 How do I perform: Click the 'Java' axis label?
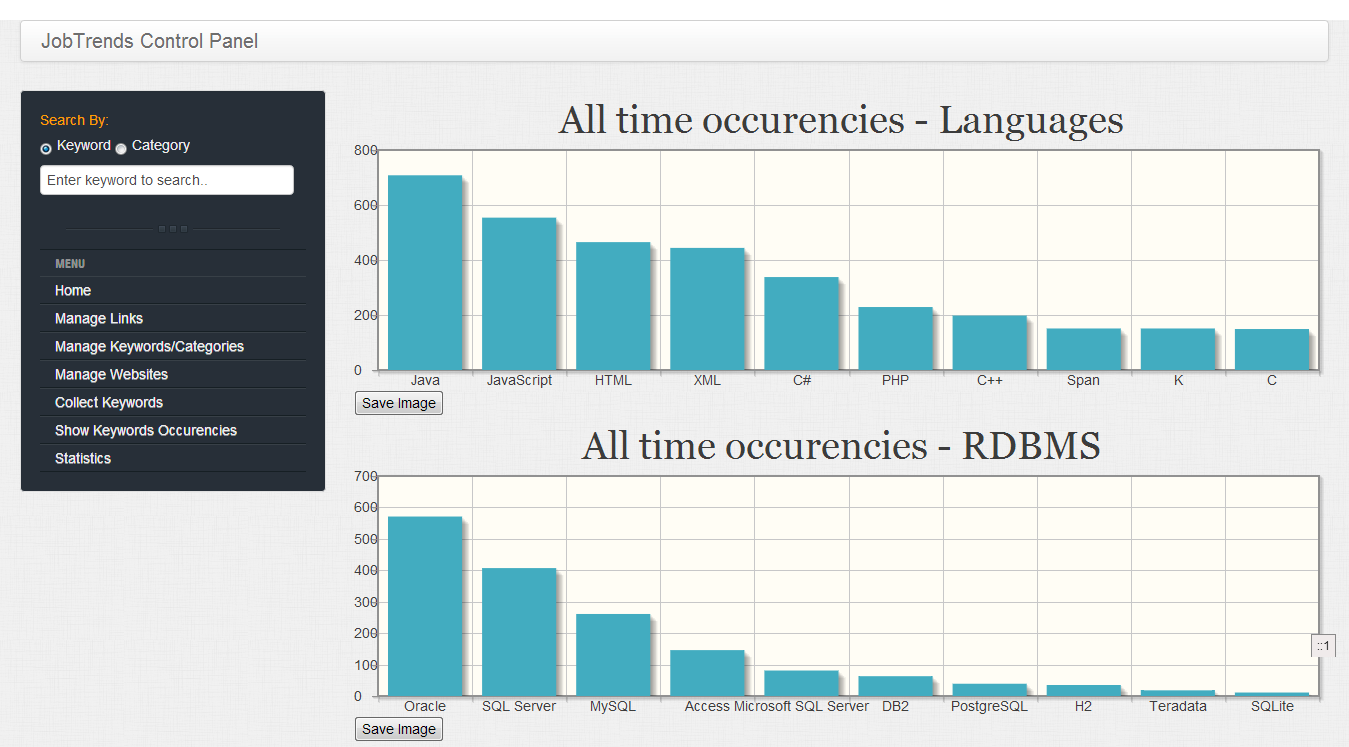click(x=425, y=380)
